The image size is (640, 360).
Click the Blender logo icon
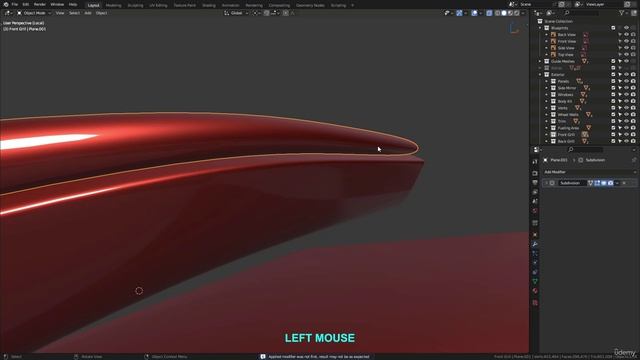5,4
